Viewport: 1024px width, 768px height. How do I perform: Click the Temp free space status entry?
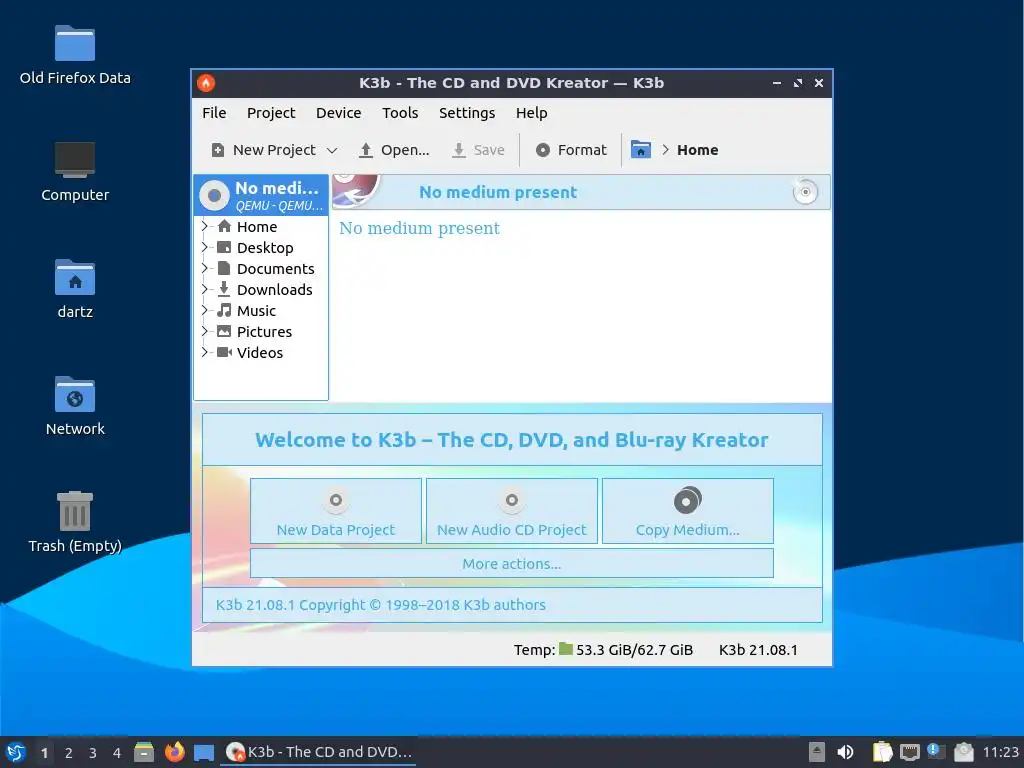603,650
